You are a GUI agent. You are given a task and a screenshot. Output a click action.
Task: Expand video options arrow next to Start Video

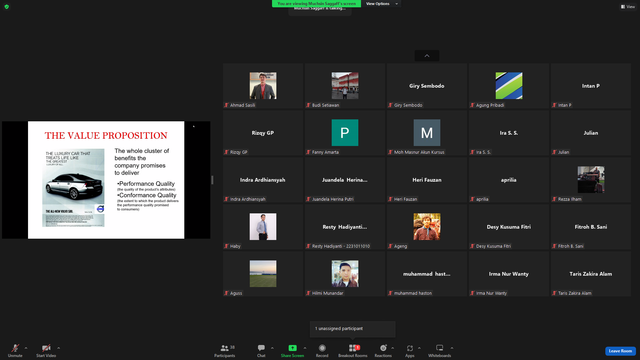click(x=58, y=348)
